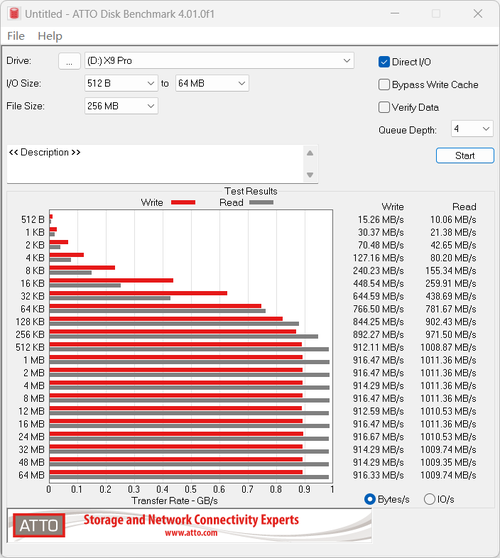This screenshot has height=558, width=500.
Task: Open the File Size 256 MB dropdown
Action: [x=121, y=106]
